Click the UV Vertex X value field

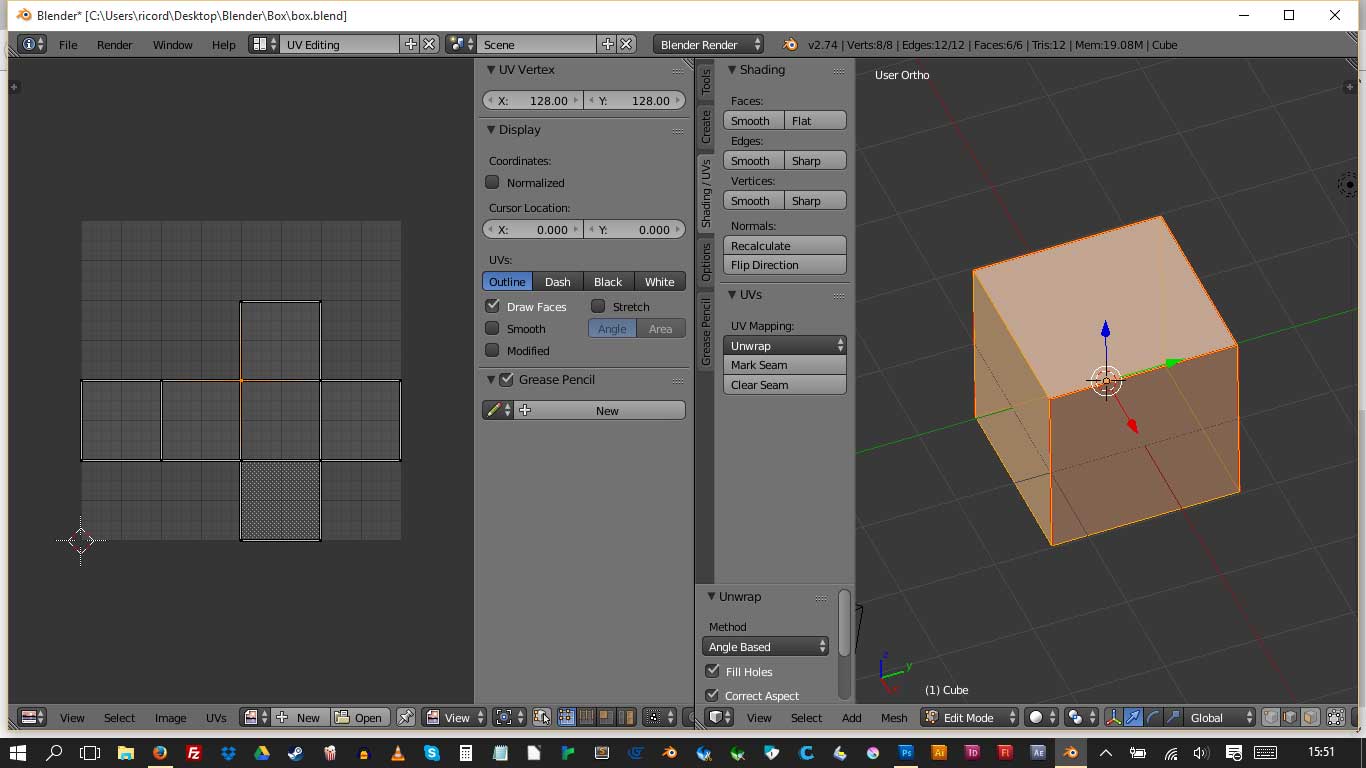point(533,100)
